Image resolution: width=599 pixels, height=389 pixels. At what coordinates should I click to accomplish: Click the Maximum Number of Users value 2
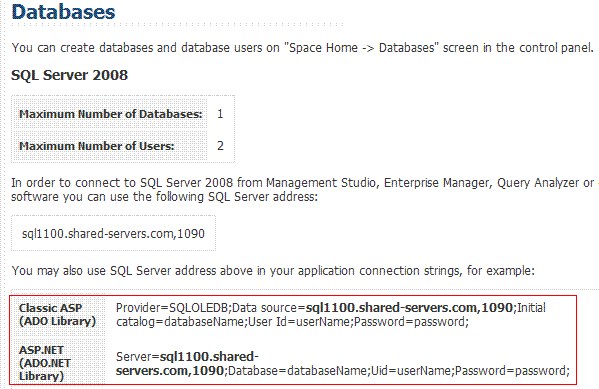pos(220,146)
